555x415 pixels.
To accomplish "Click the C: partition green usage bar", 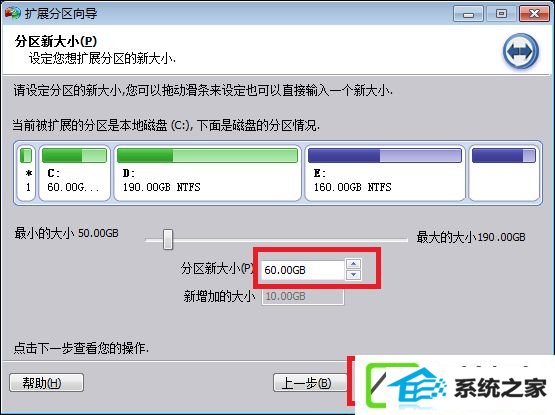I will tap(74, 155).
